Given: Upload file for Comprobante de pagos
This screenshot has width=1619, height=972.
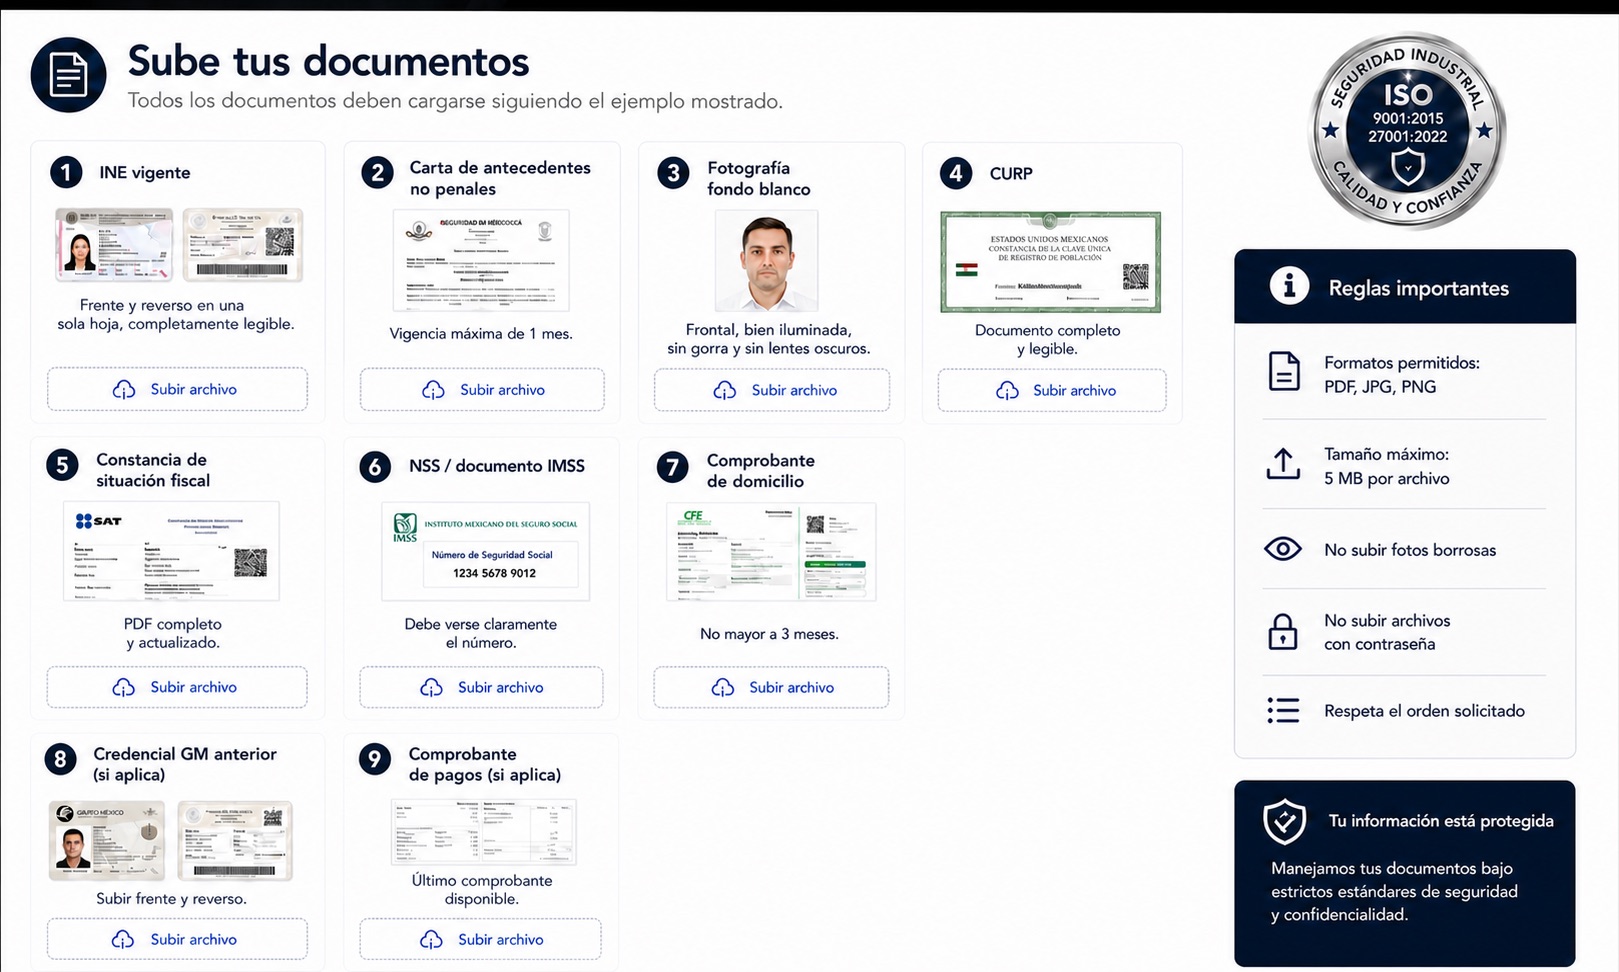Looking at the screenshot, I should (x=481, y=939).
